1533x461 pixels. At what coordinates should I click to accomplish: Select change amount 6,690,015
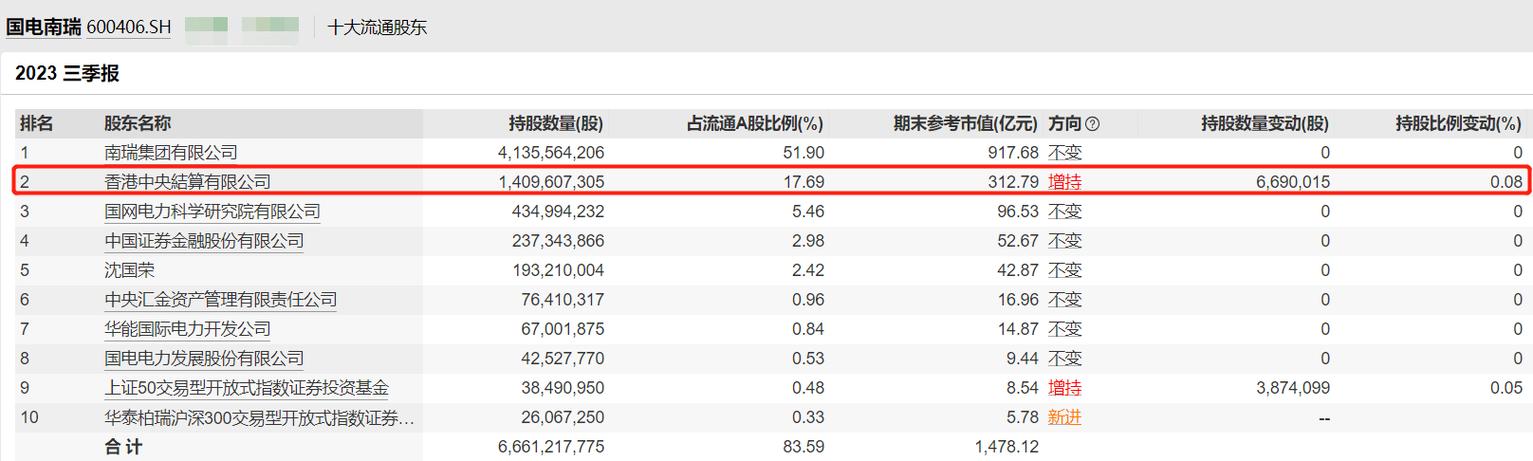coord(1293,182)
